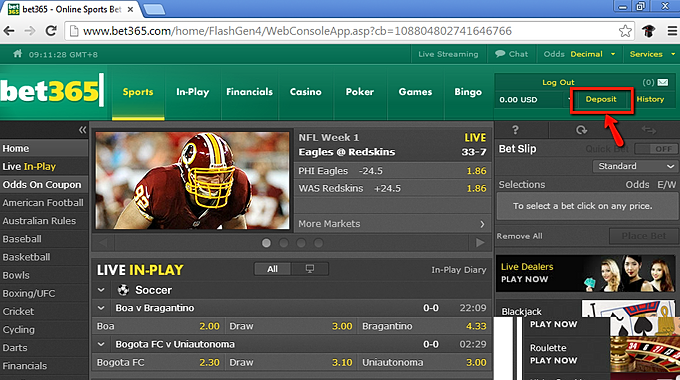This screenshot has height=380, width=680.
Task: Bet on Bragantino at 4.33
Action: coord(424,326)
